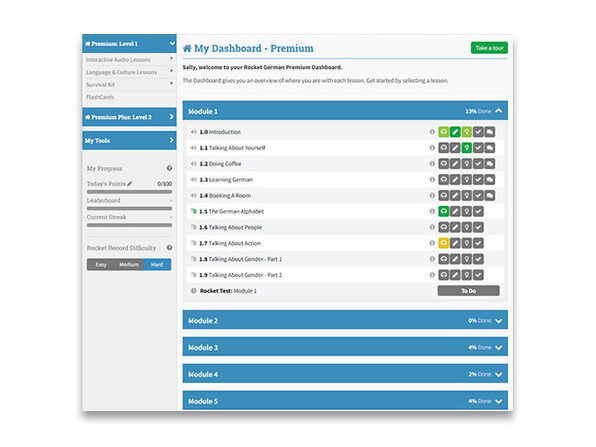Image resolution: width=596 pixels, height=447 pixels.
Task: Click the lightbulb icon for 1.3 Learning German
Action: pos(467,179)
